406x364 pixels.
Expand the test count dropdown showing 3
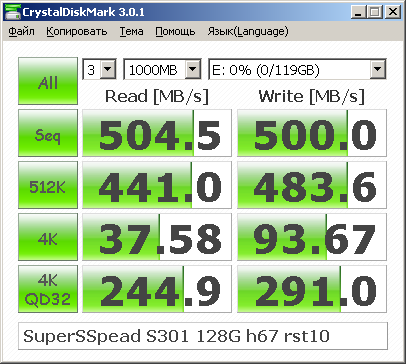[x=107, y=69]
